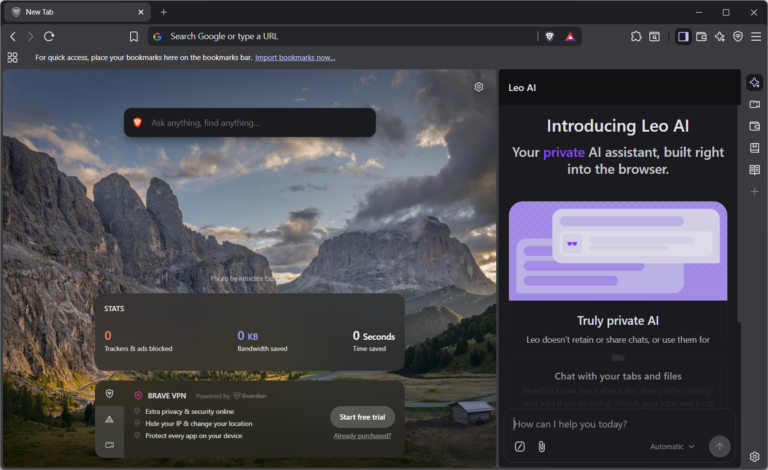Click the Ask anything, find anything search box
The height and width of the screenshot is (470, 768).
(250, 122)
